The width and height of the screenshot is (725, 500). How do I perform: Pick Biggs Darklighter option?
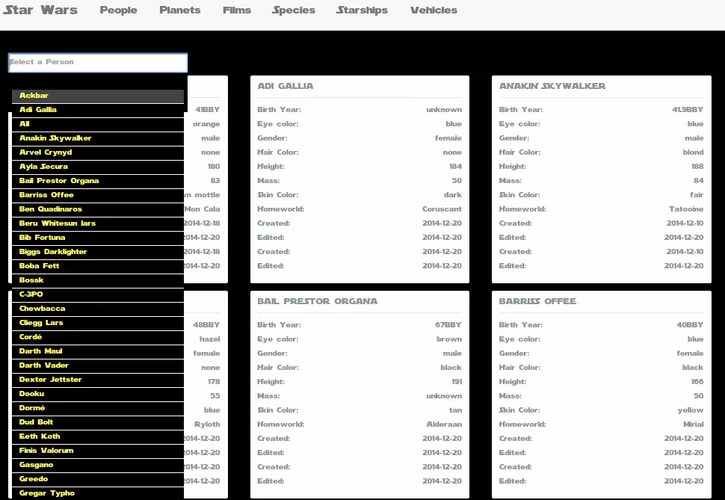tap(98, 252)
